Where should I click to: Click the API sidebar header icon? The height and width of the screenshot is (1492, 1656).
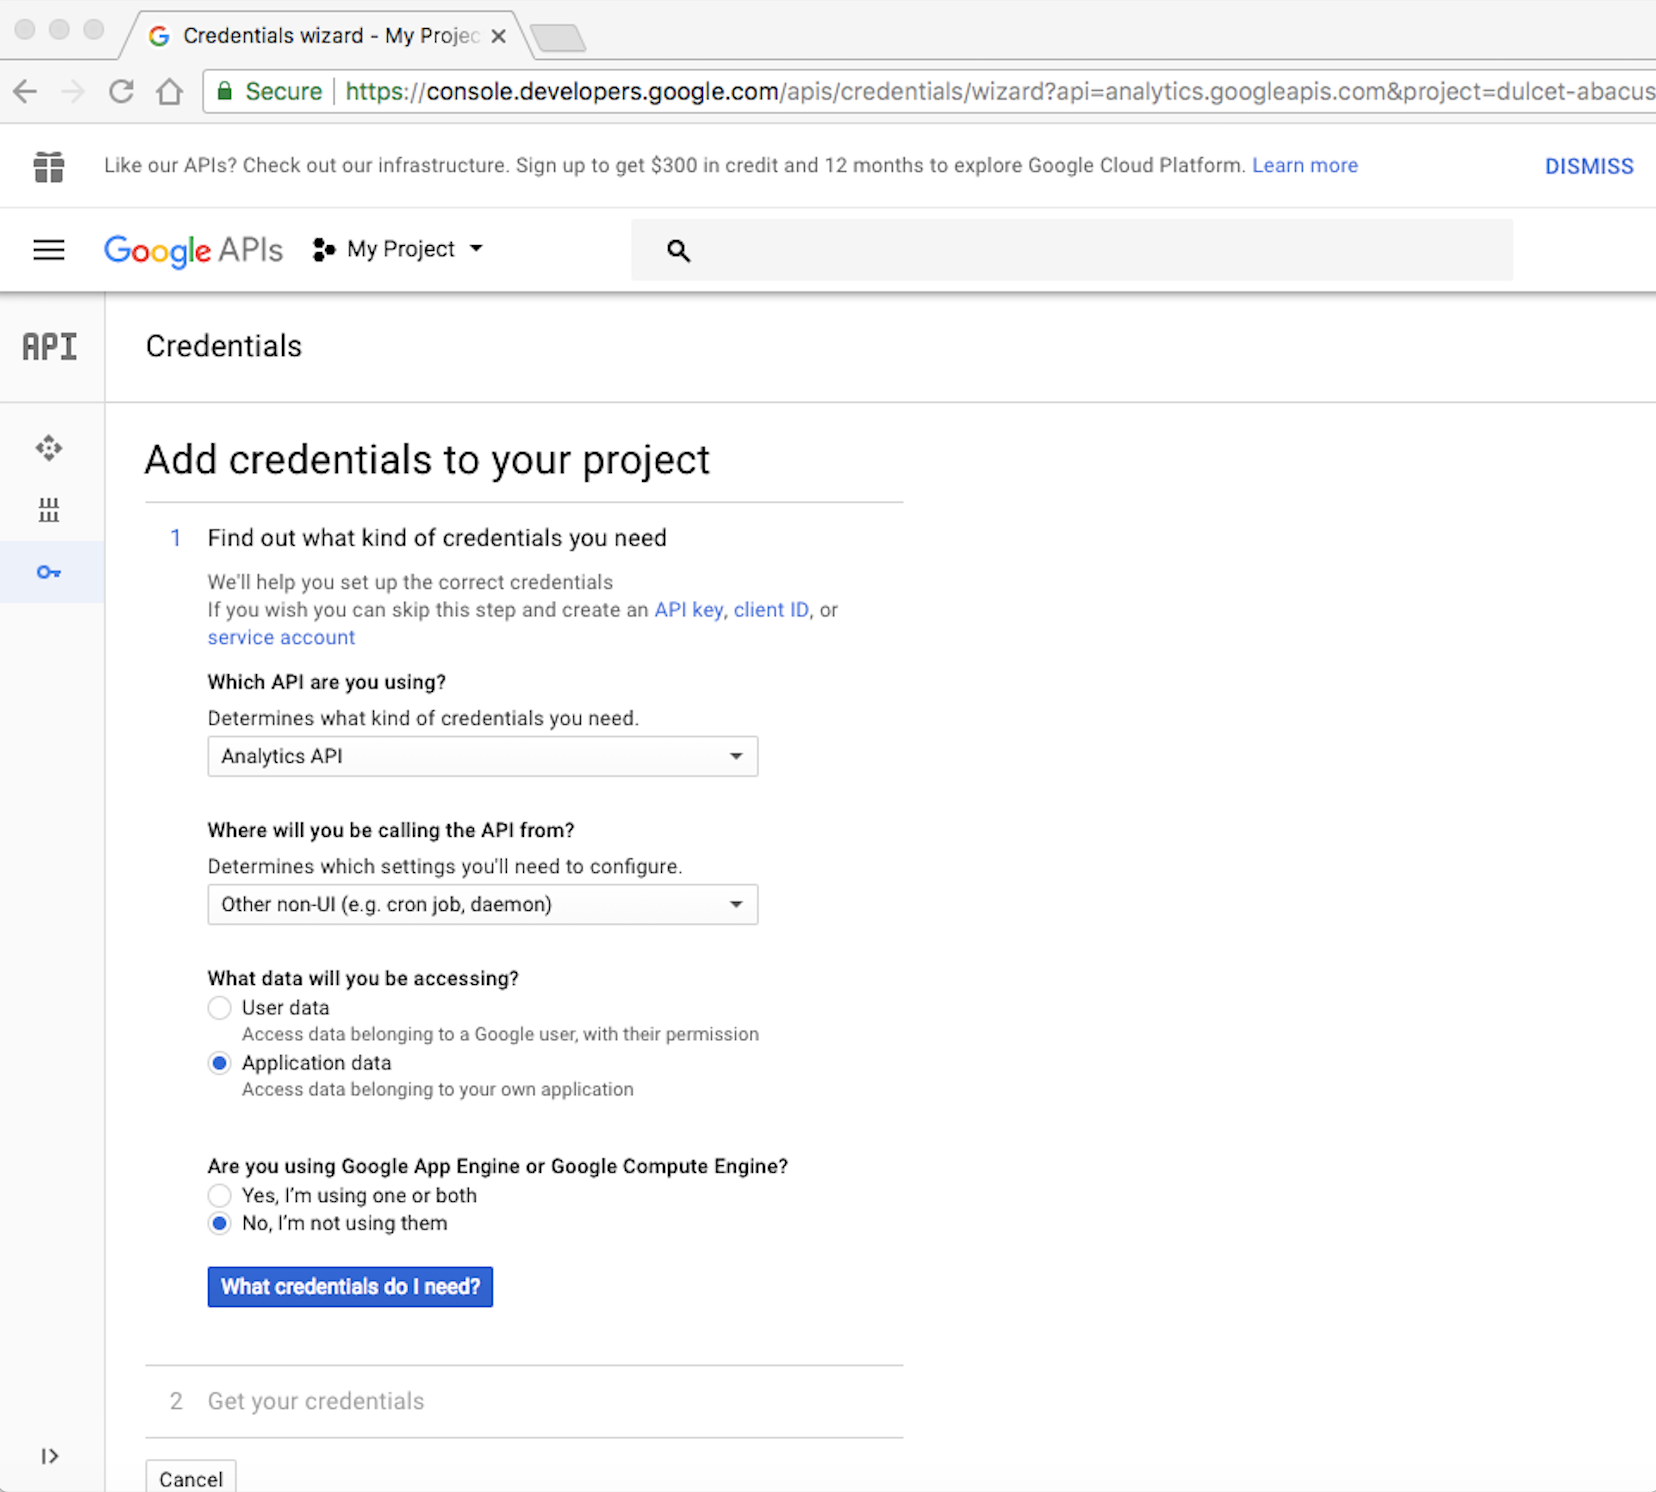tap(50, 347)
